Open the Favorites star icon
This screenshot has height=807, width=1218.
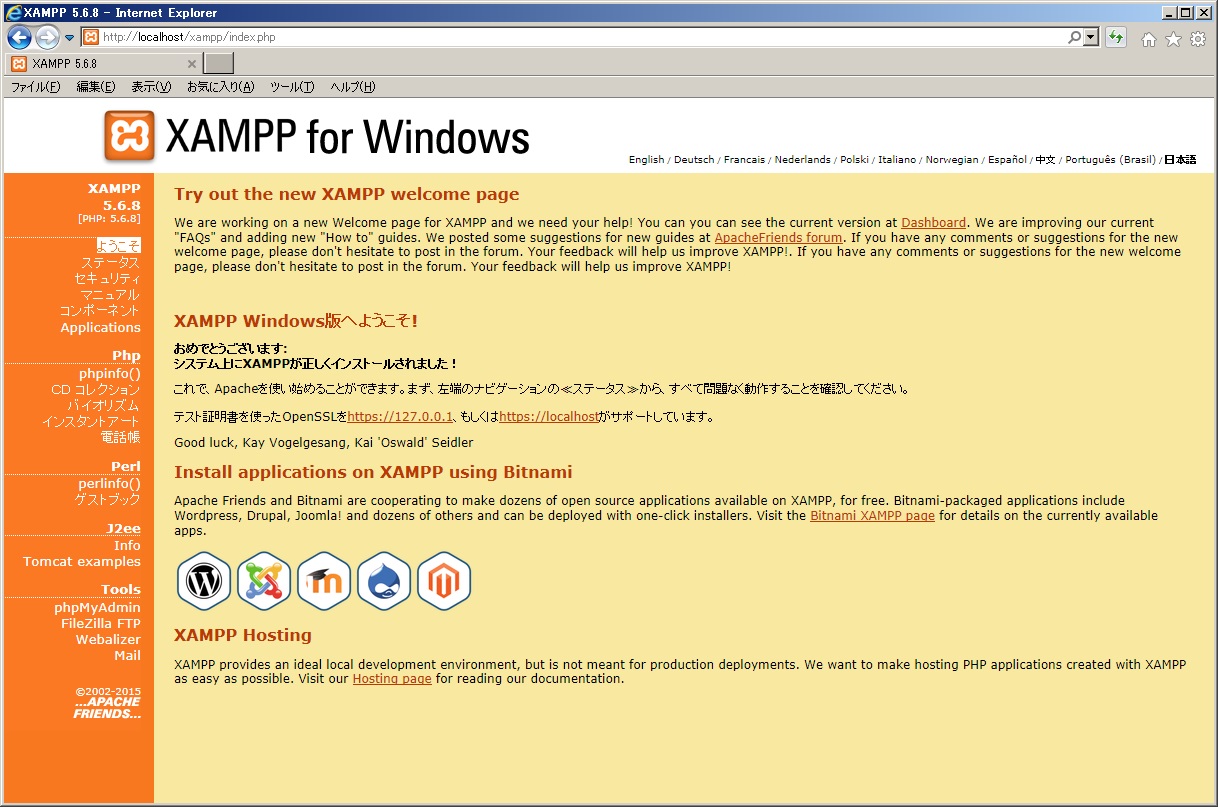click(x=1173, y=39)
